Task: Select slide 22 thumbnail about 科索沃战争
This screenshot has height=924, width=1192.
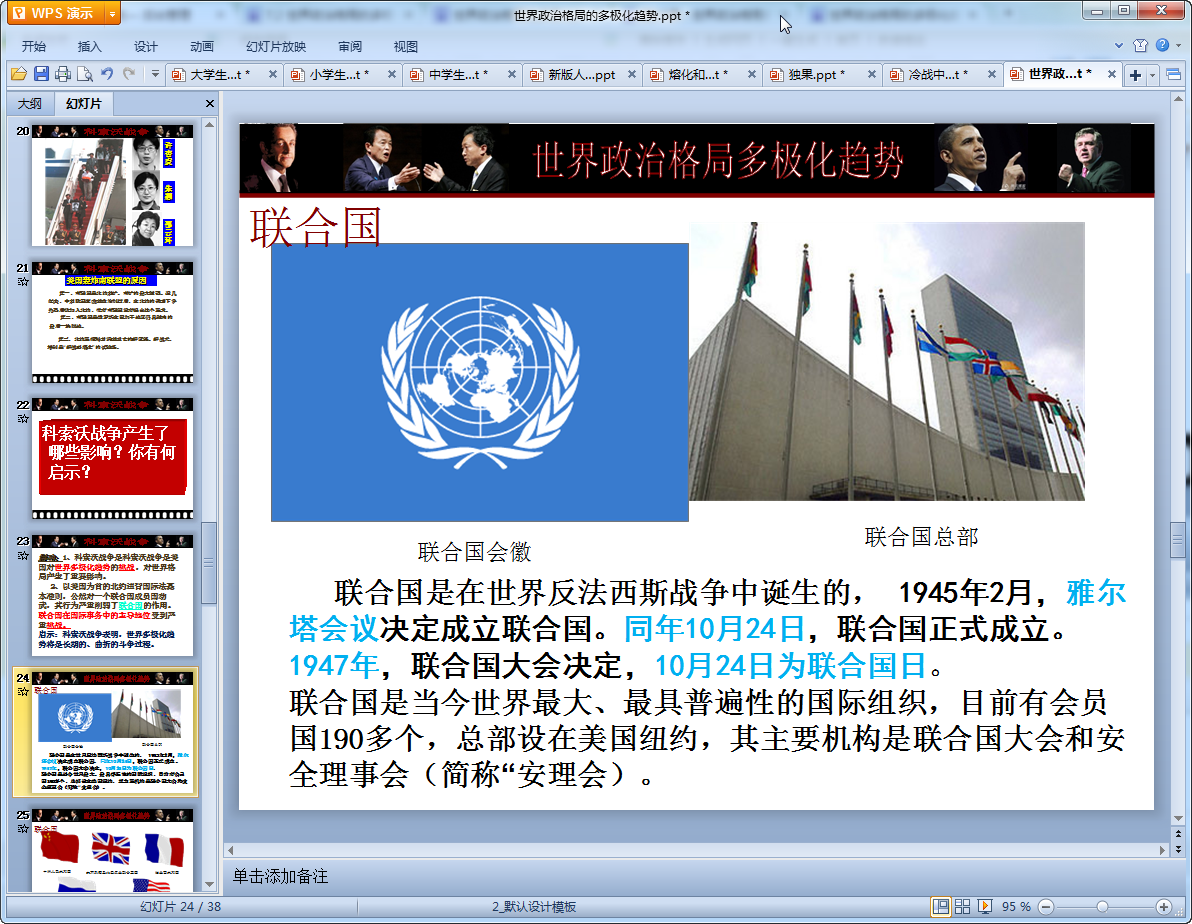Action: [113, 459]
